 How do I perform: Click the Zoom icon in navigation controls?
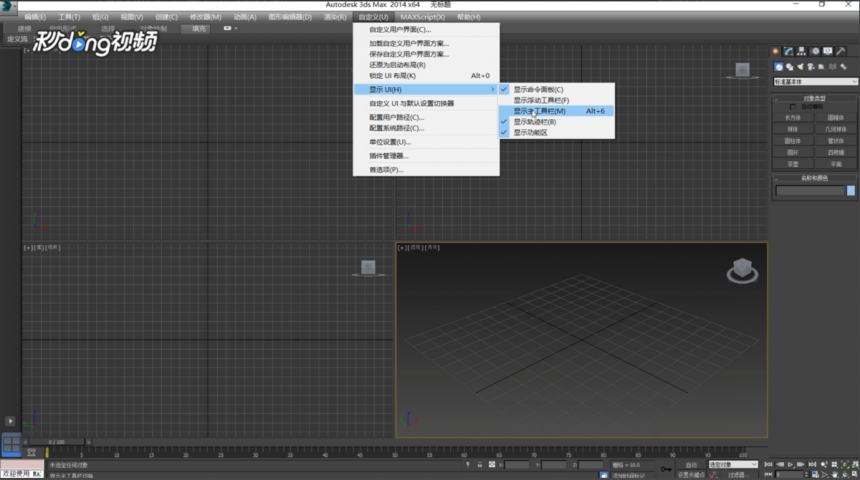point(824,465)
